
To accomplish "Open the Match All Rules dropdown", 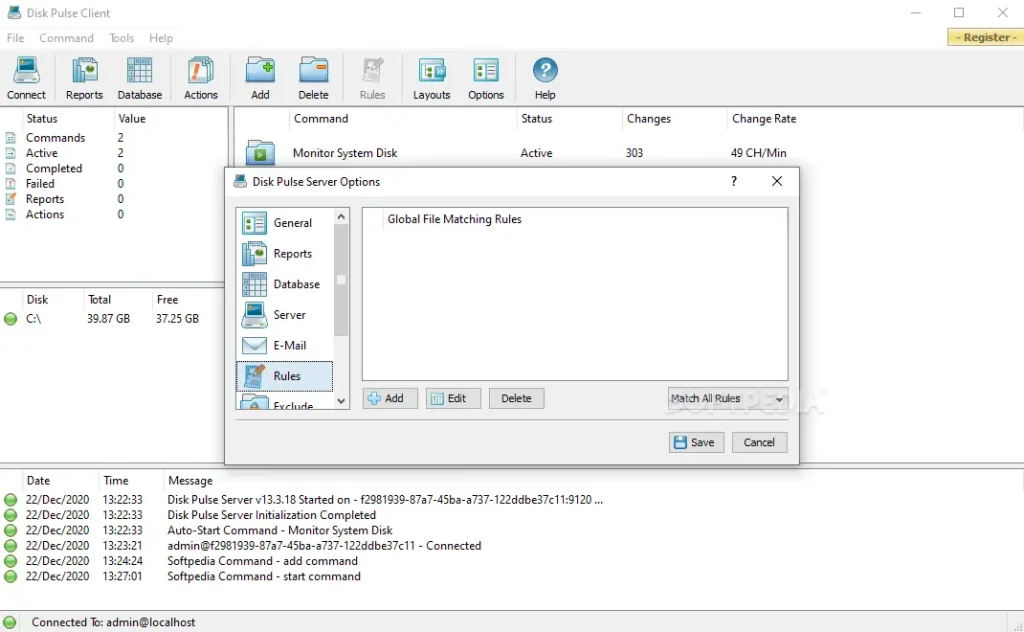I will pyautogui.click(x=728, y=398).
